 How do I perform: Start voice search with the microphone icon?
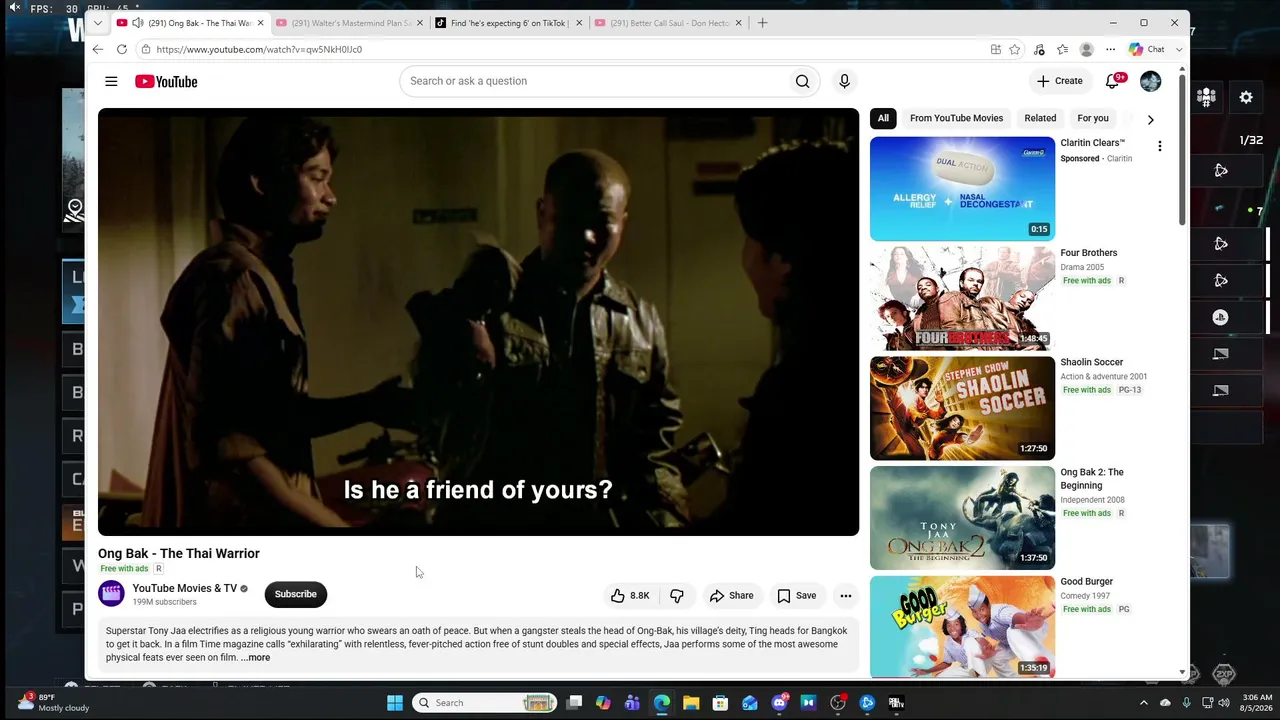(844, 81)
